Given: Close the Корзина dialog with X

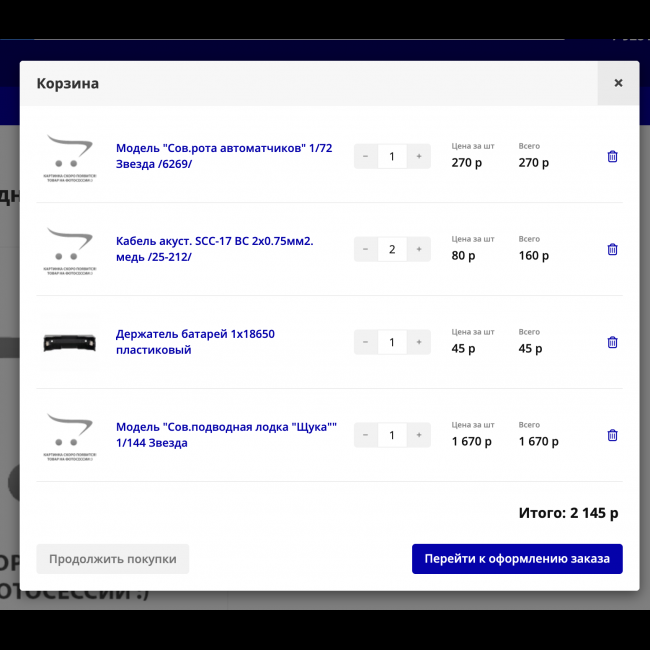Looking at the screenshot, I should click(618, 83).
